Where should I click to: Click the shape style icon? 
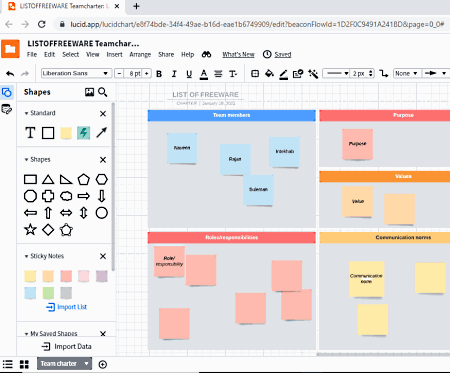[x=255, y=73]
